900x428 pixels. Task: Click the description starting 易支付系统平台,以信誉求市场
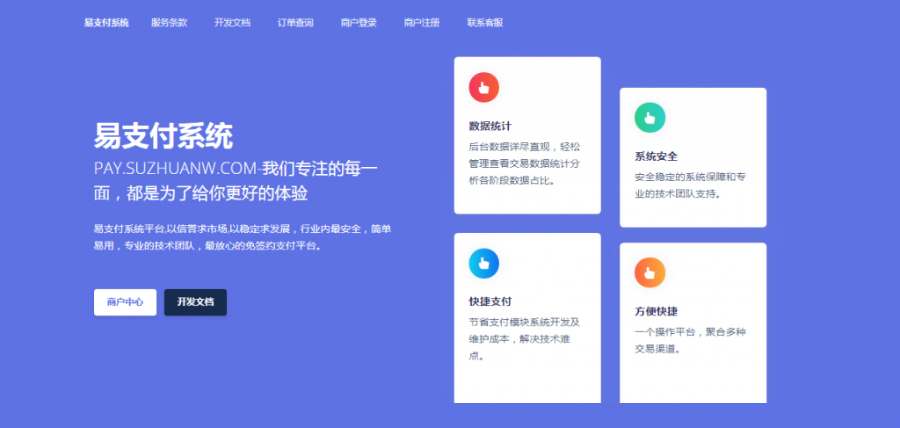tap(242, 238)
